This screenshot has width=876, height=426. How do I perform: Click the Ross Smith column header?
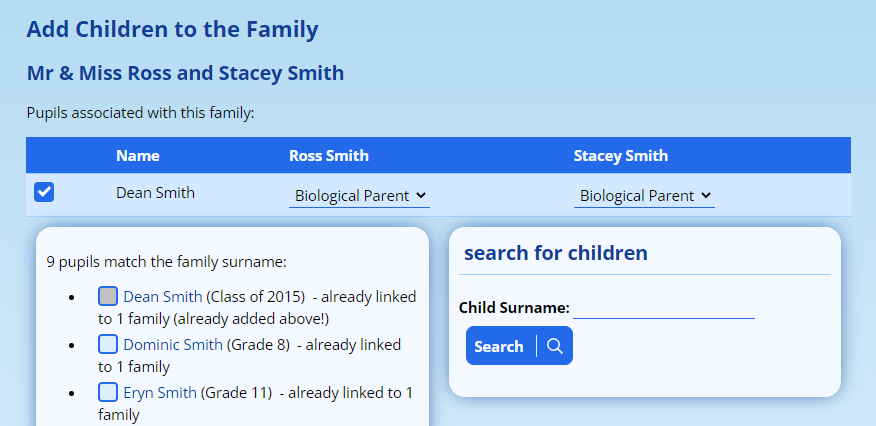coord(328,156)
